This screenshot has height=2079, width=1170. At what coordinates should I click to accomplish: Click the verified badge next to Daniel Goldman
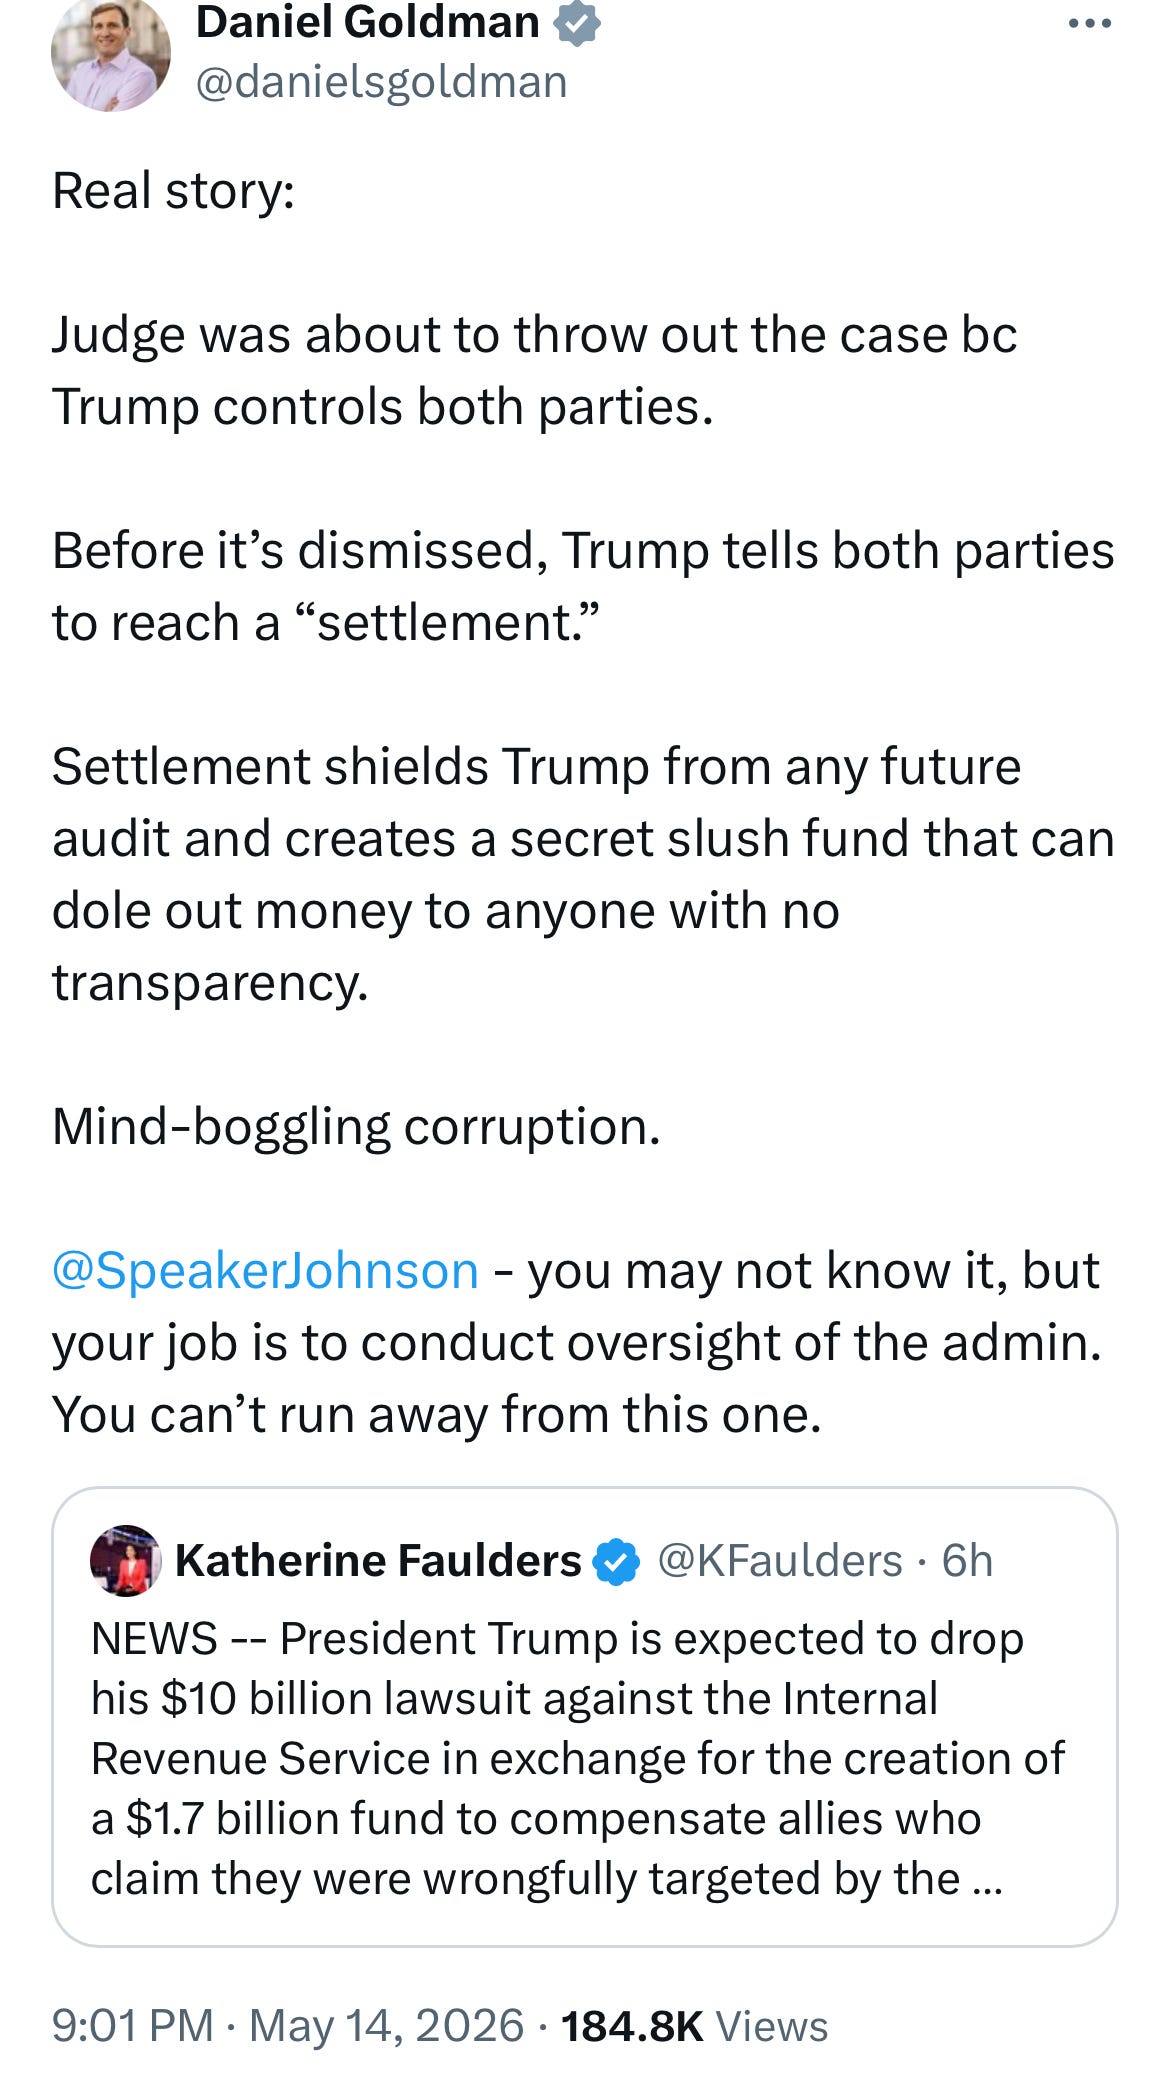point(577,24)
